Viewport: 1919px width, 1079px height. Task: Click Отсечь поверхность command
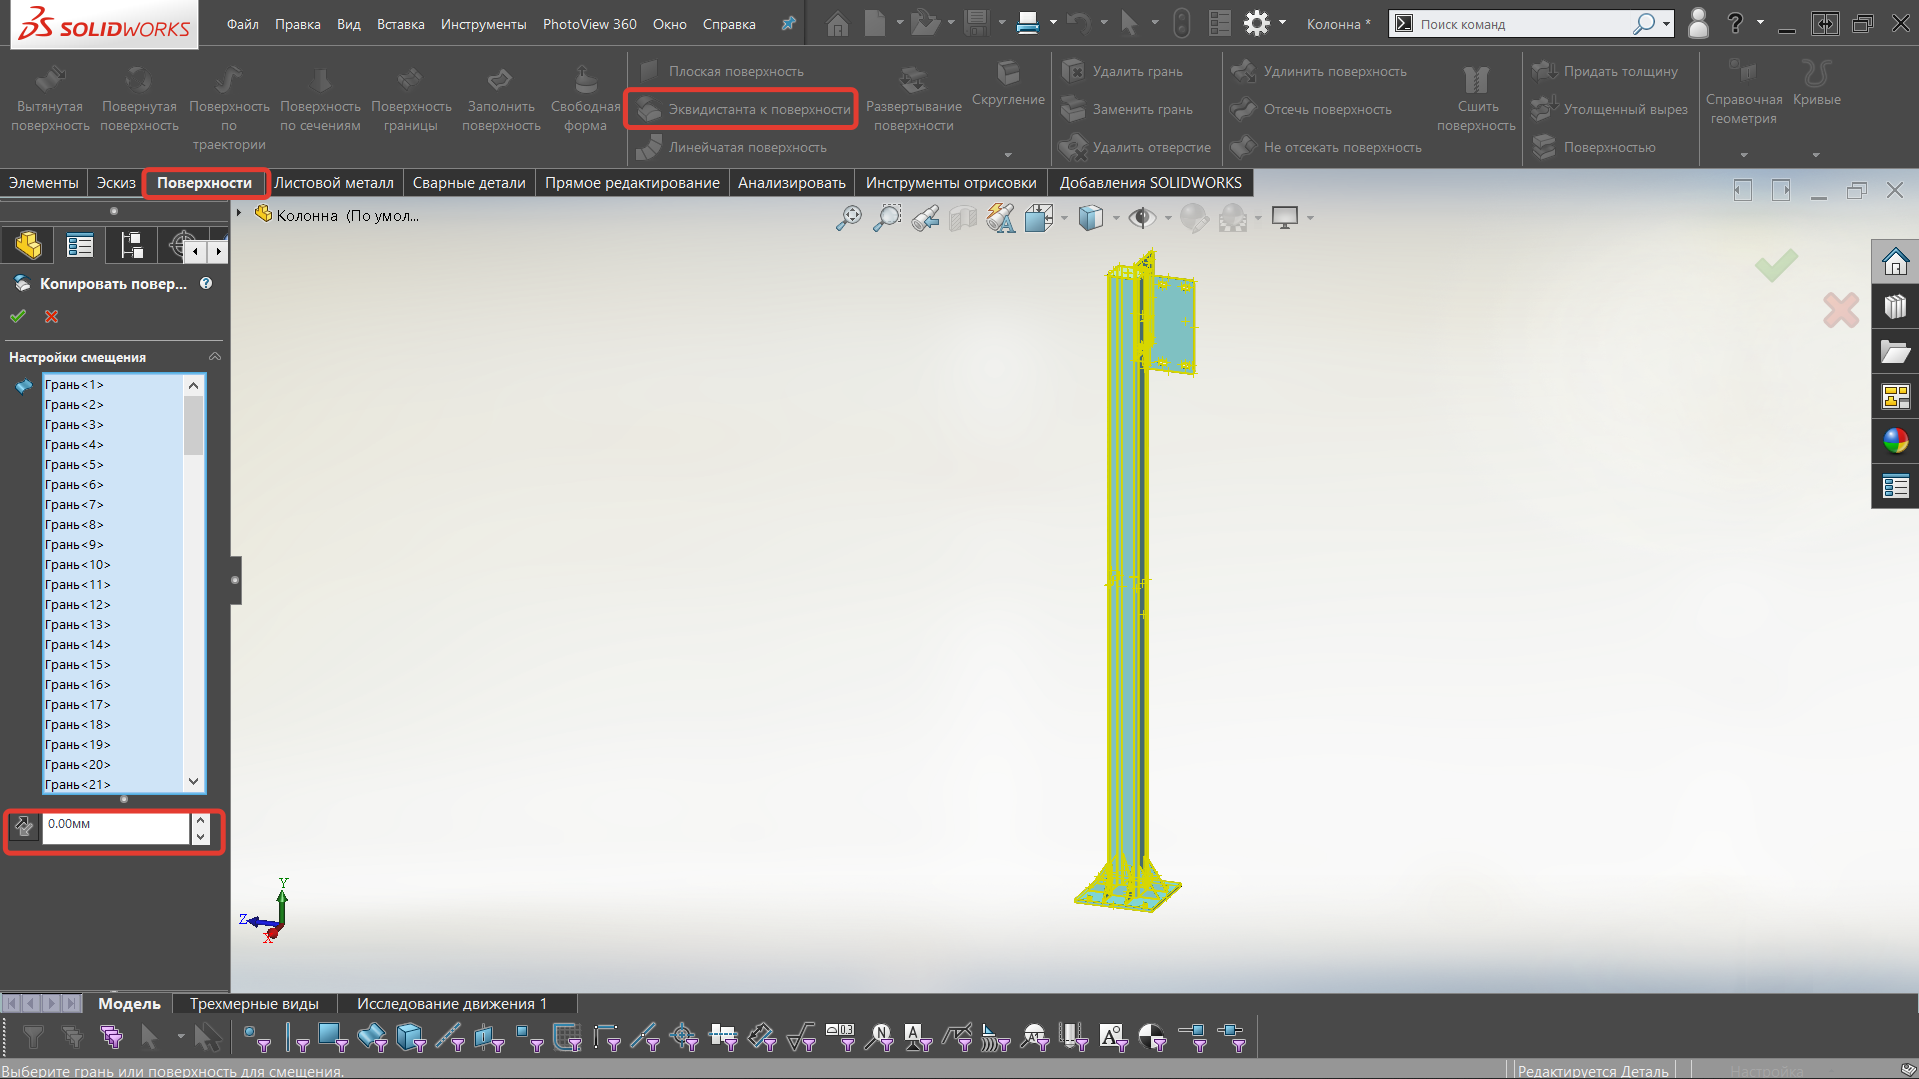(1312, 109)
